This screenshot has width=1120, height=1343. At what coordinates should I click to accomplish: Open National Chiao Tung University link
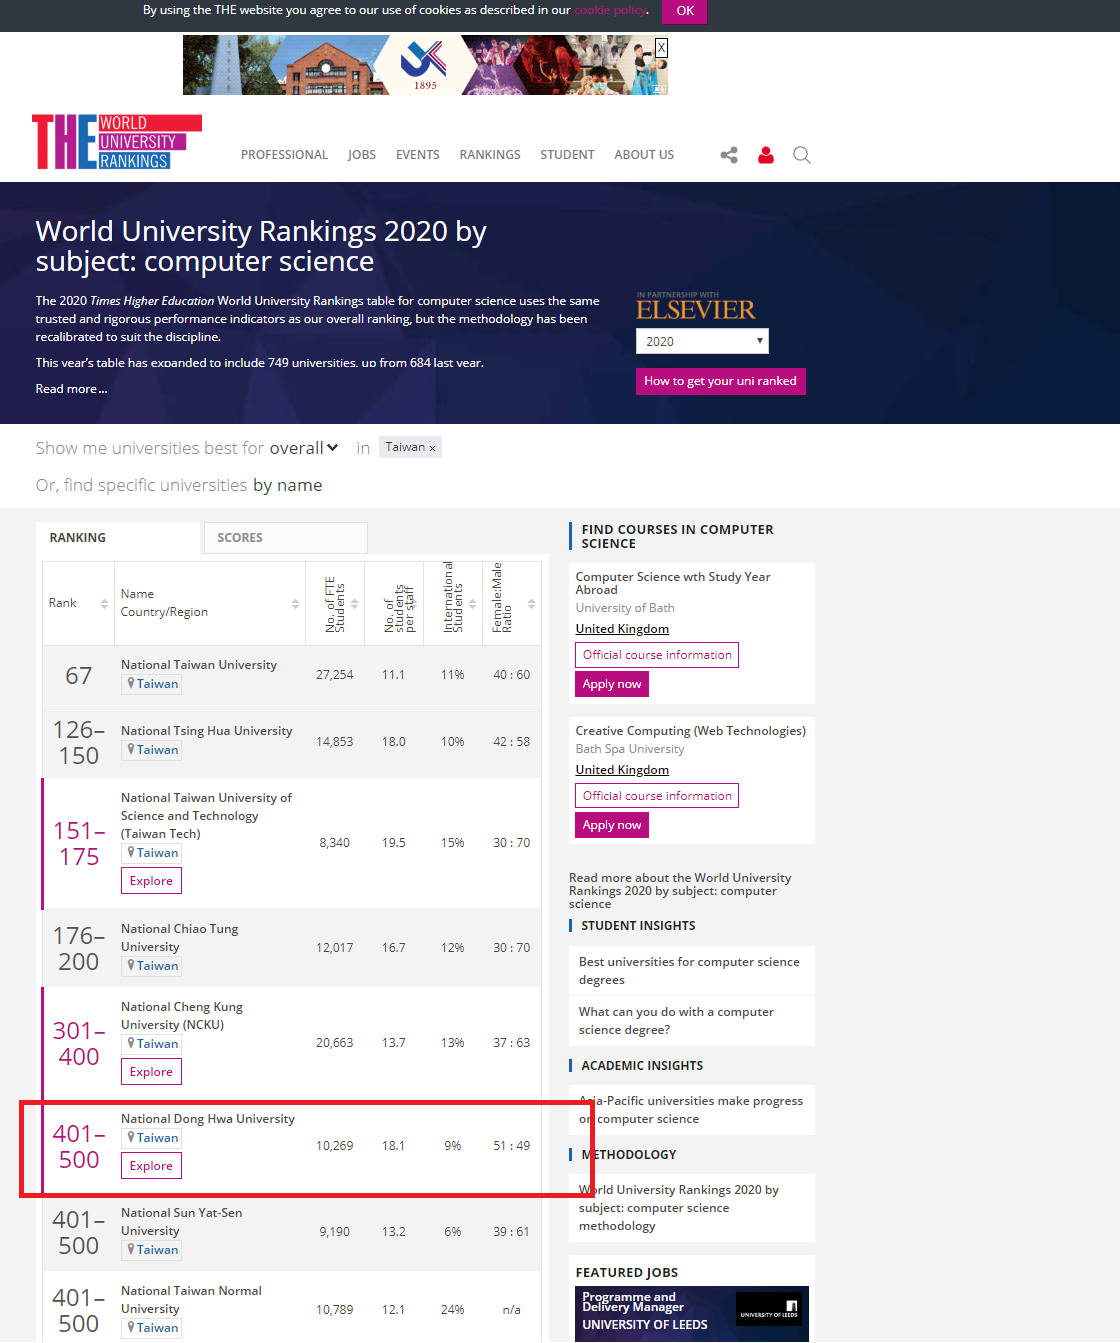[180, 938]
